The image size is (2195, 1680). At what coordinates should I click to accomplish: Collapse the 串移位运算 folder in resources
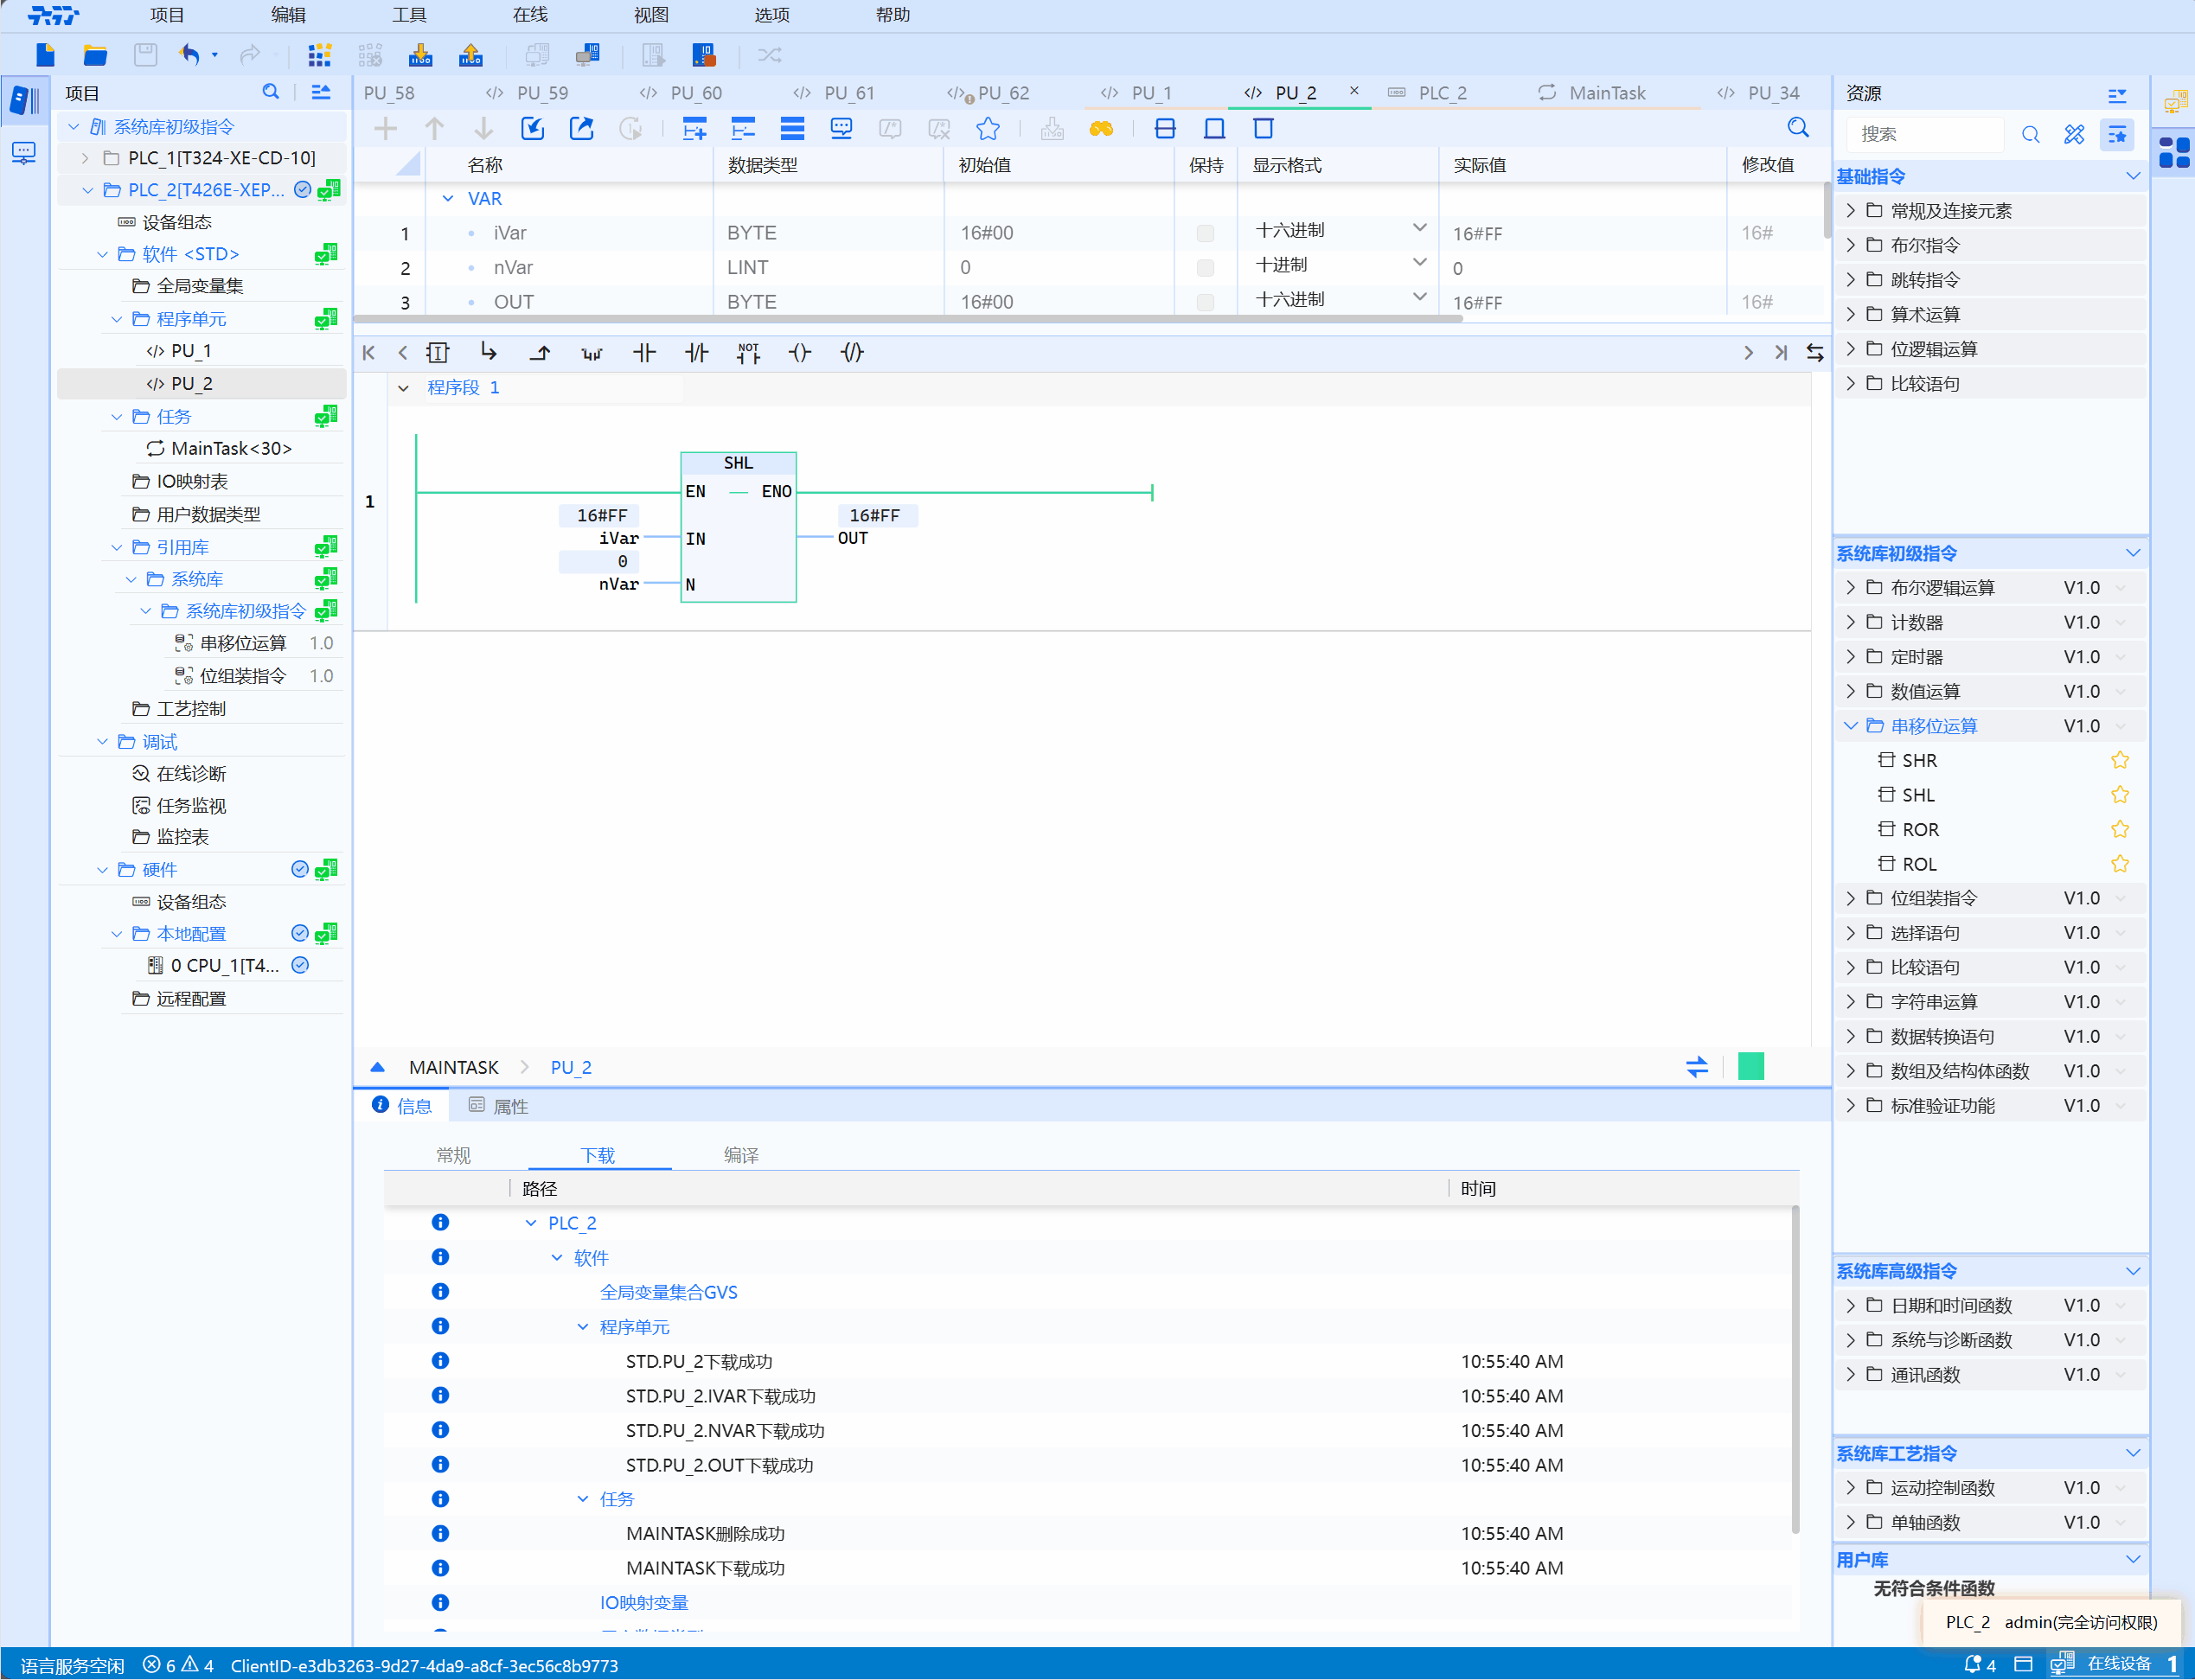coord(1850,726)
